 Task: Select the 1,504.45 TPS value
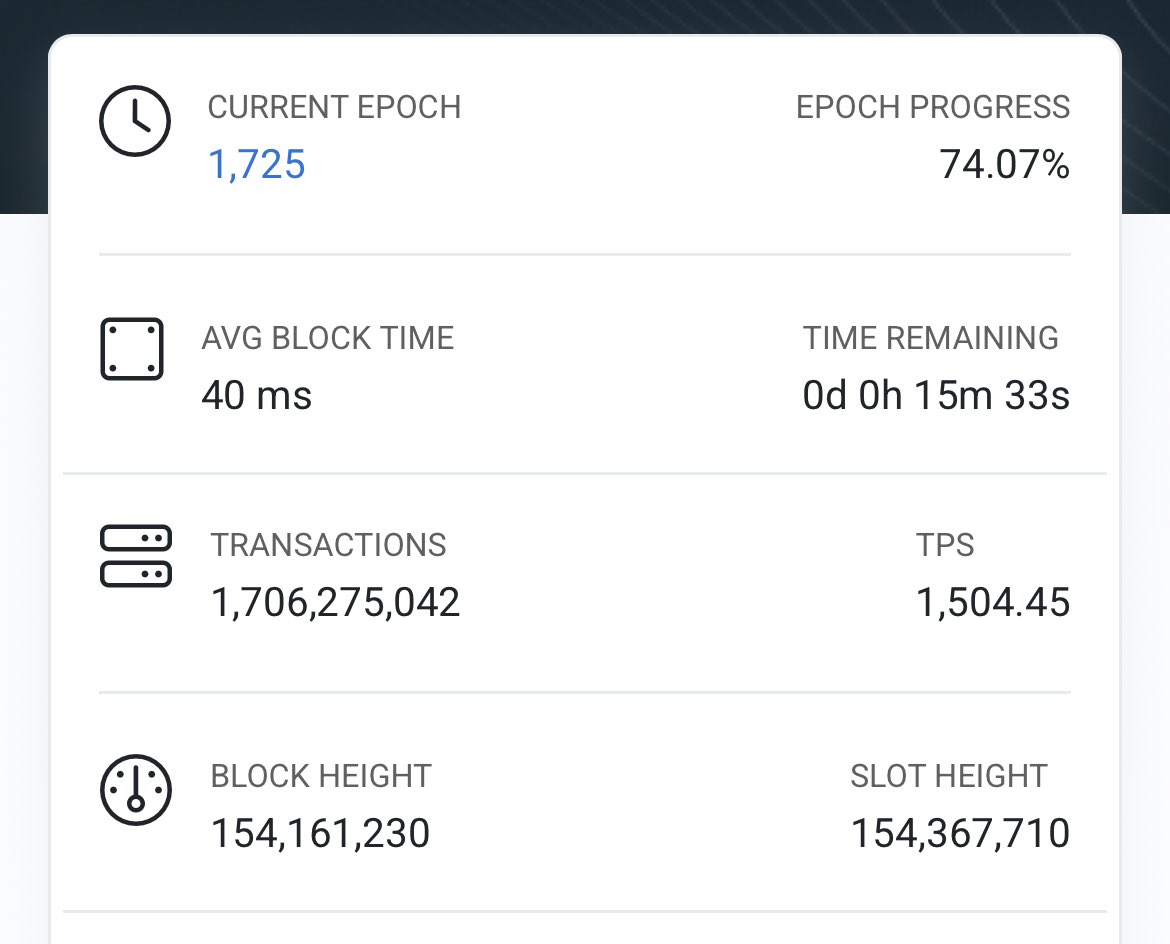[993, 603]
